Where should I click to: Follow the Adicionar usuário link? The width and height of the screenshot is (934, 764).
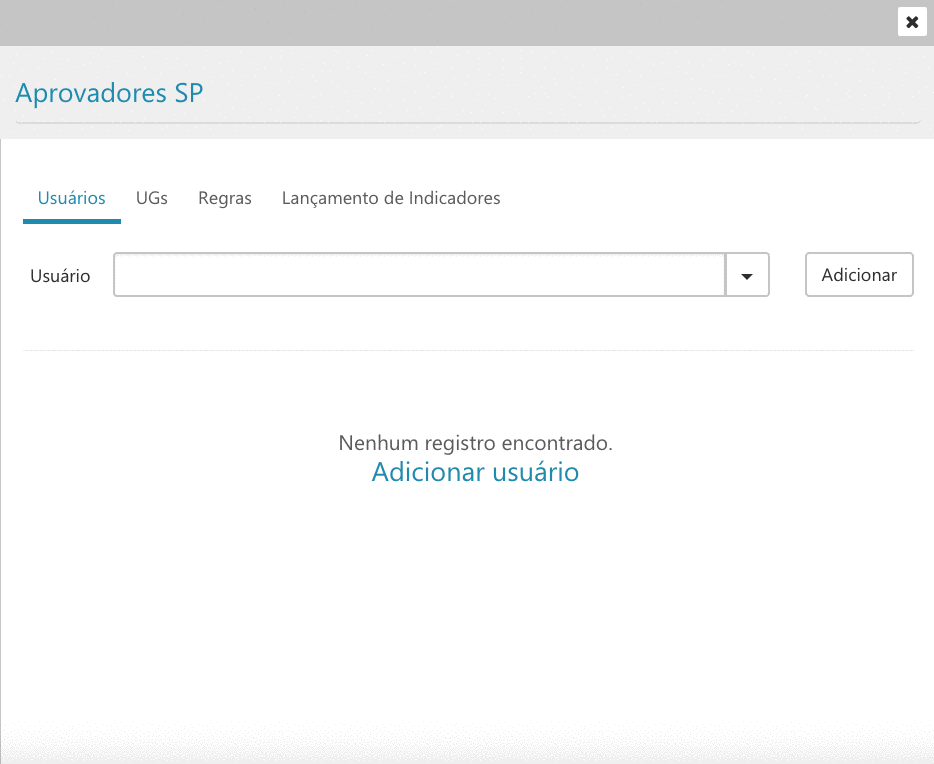click(475, 472)
